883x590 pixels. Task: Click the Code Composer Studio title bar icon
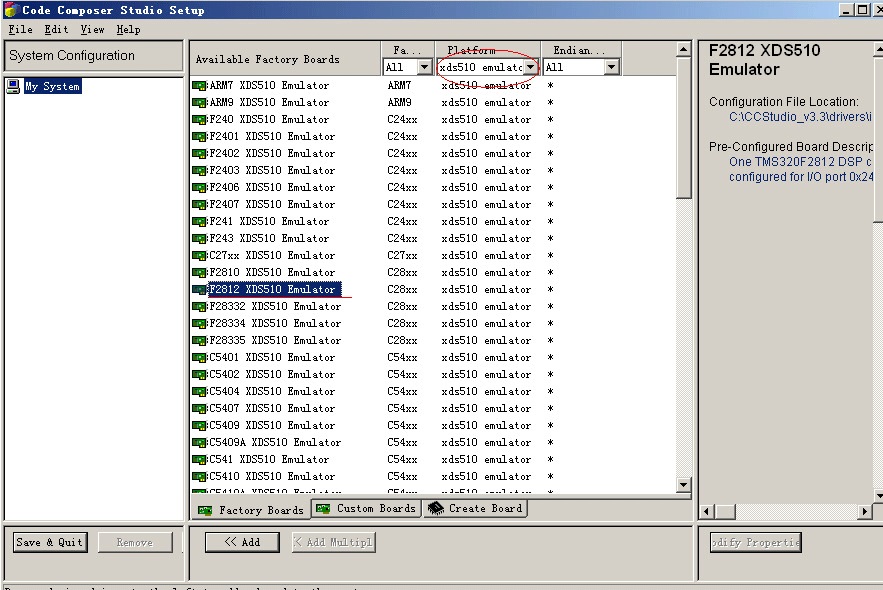coord(11,10)
